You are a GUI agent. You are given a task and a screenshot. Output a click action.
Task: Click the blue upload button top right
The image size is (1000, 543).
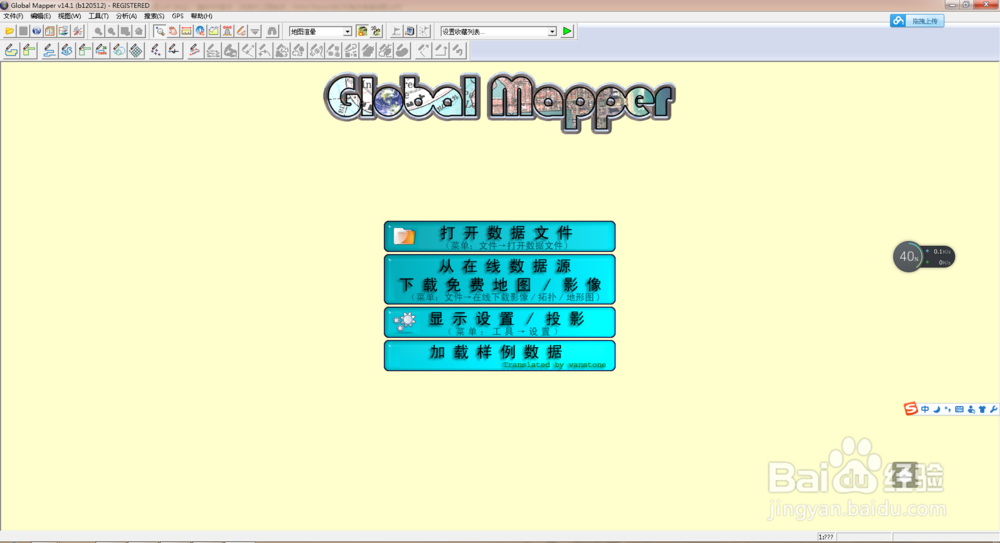(917, 21)
